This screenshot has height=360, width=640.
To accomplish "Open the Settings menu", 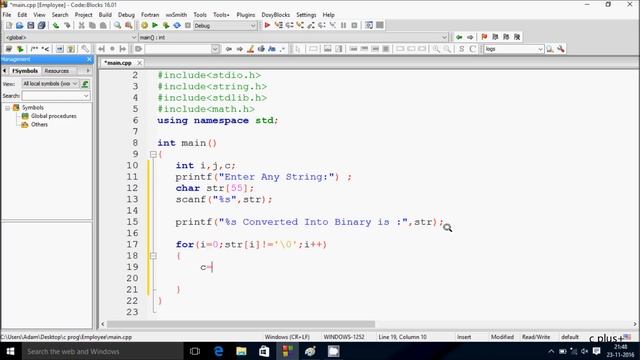I will 306,15.
